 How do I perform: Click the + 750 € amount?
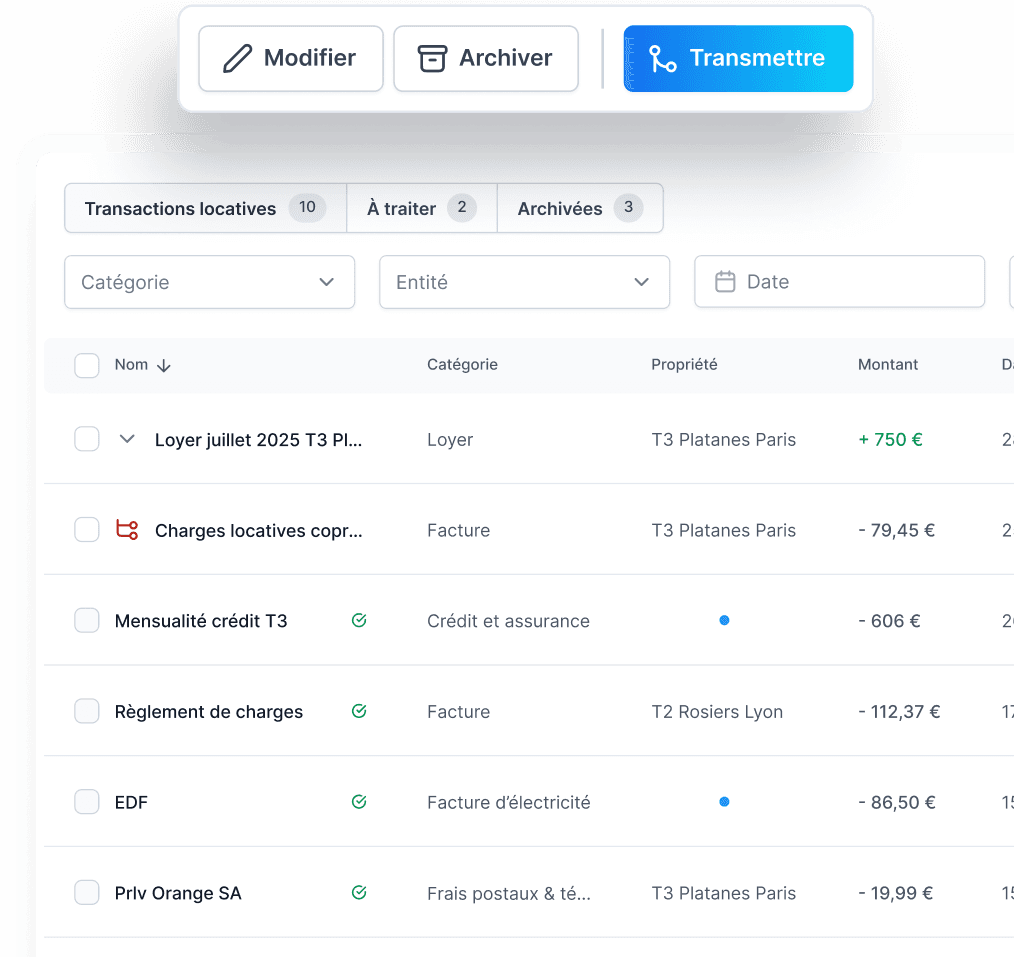890,440
